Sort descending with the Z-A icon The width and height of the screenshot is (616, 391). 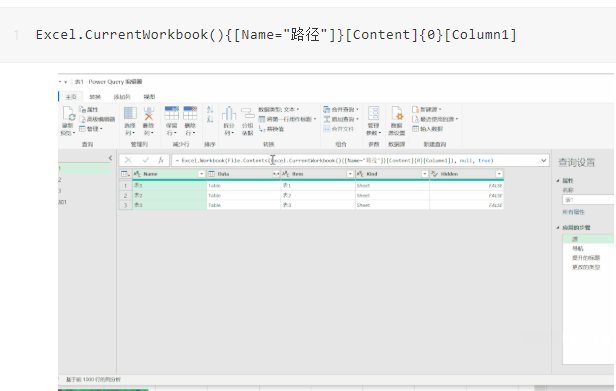[x=210, y=119]
